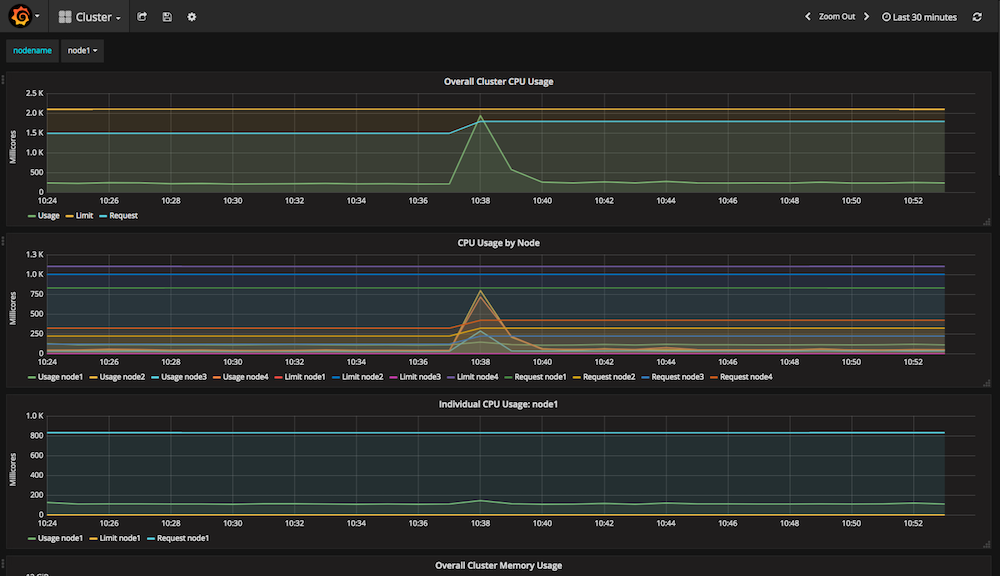Viewport: 1000px width, 576px height.
Task: Expand the node1 variable dropdown
Action: click(82, 50)
